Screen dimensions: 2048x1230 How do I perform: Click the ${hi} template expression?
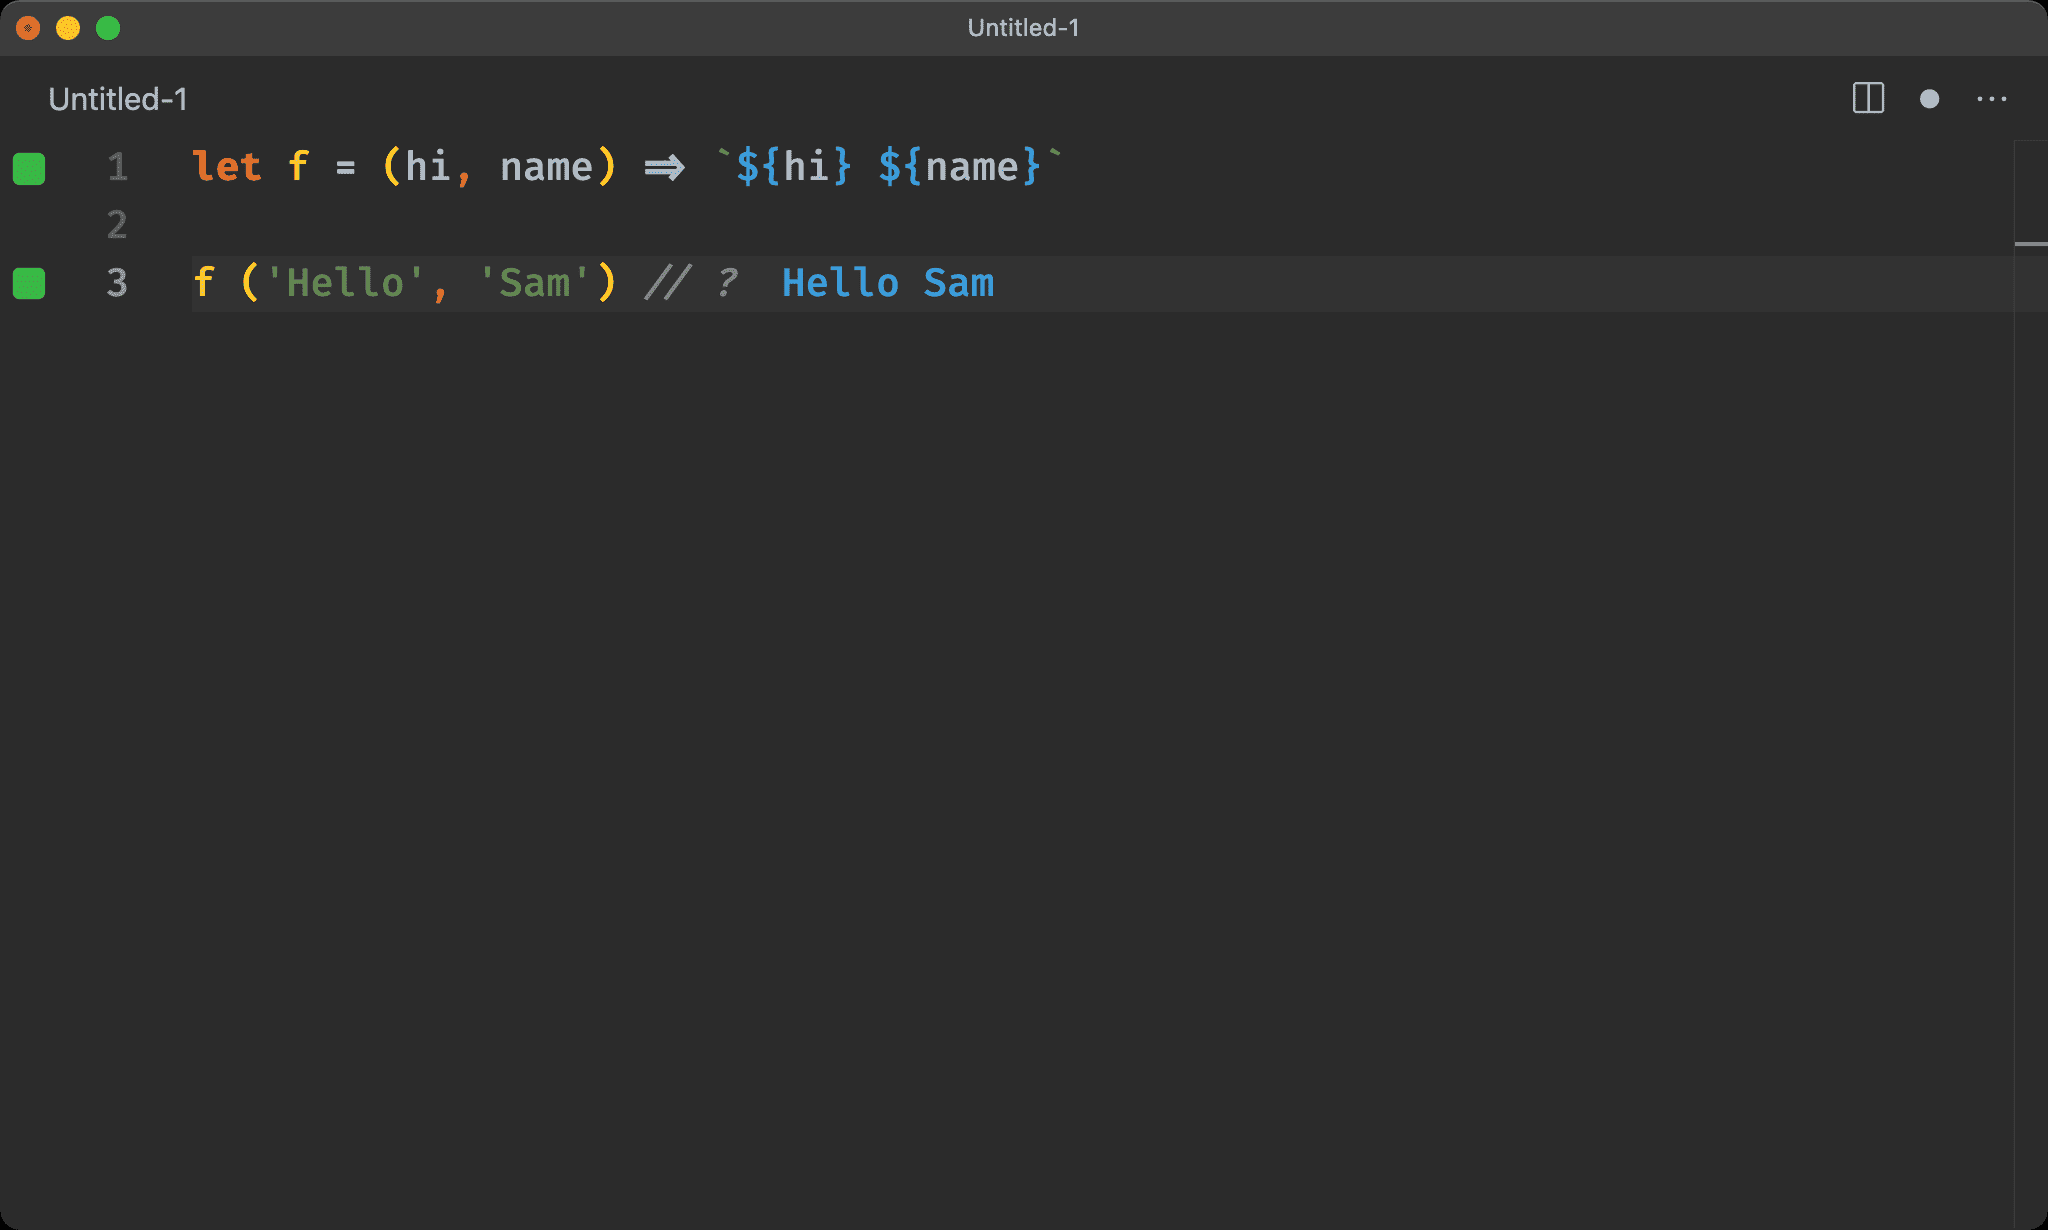[793, 167]
